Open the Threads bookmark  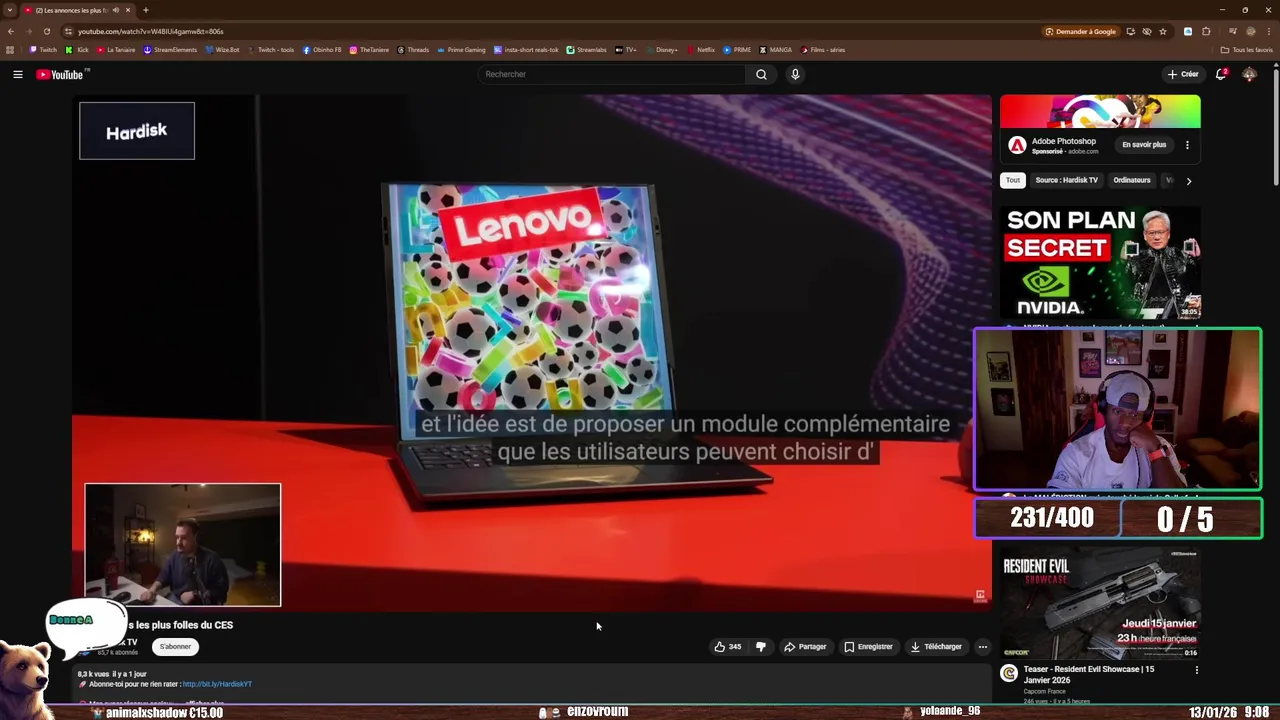pos(413,50)
